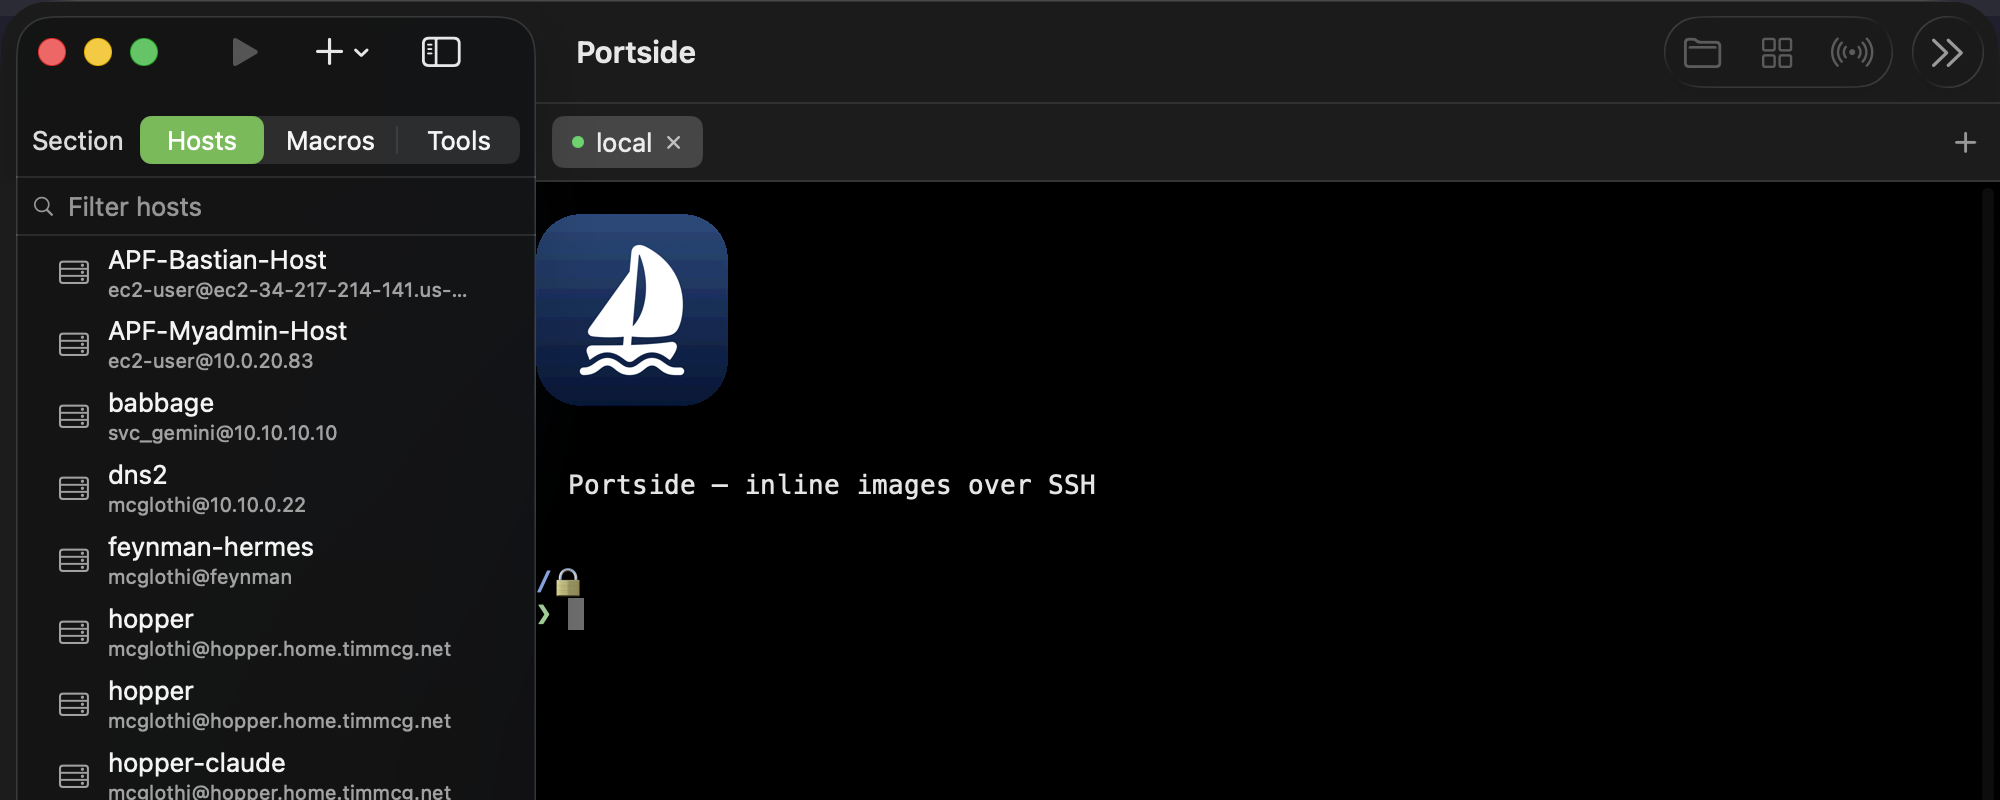Click the lock icon in the prompt
The width and height of the screenshot is (2000, 800).
coord(568,582)
